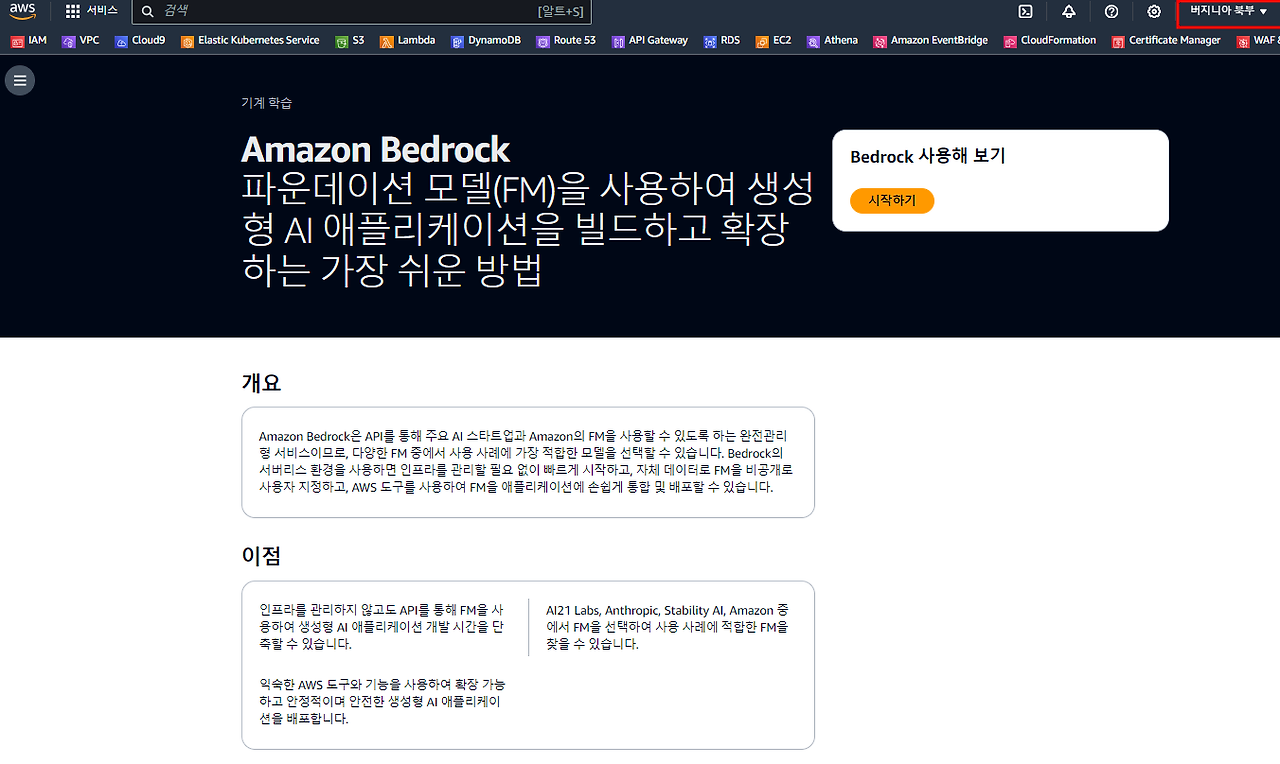Open the S3 favorites shortcut
The height and width of the screenshot is (764, 1280).
pyautogui.click(x=350, y=41)
